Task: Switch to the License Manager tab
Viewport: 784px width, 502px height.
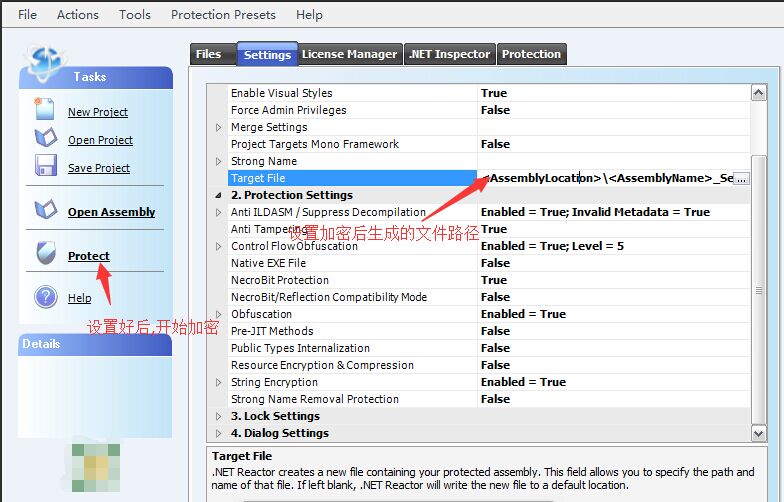Action: (350, 54)
